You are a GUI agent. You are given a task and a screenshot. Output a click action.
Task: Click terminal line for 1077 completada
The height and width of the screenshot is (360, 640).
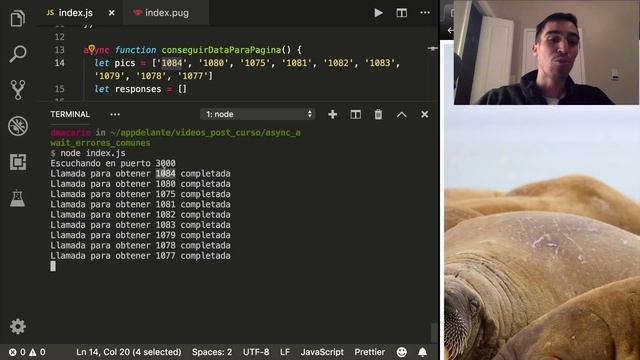[140, 256]
